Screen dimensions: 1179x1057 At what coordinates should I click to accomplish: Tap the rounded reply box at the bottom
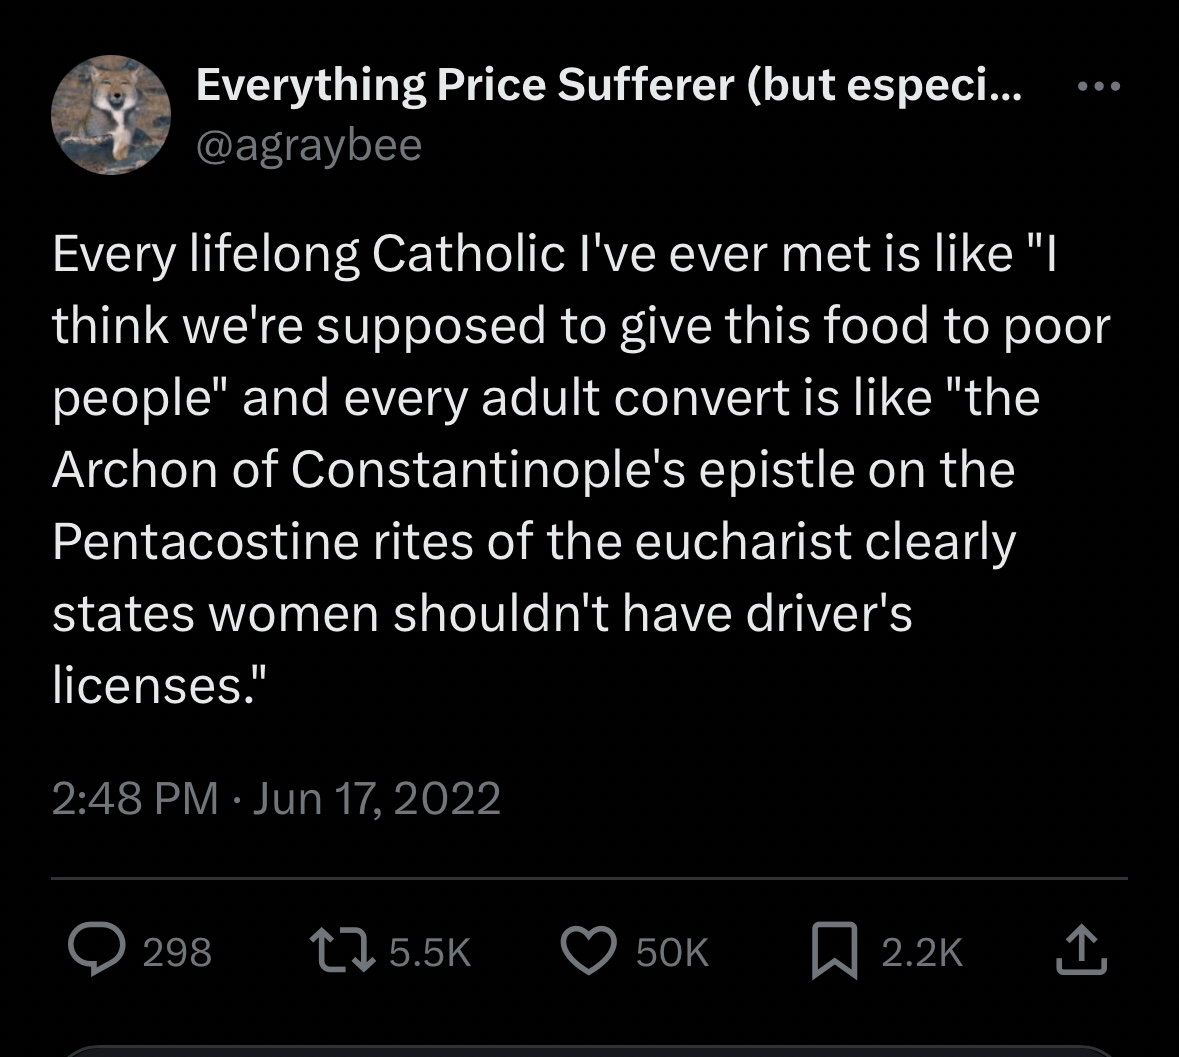tap(589, 1050)
